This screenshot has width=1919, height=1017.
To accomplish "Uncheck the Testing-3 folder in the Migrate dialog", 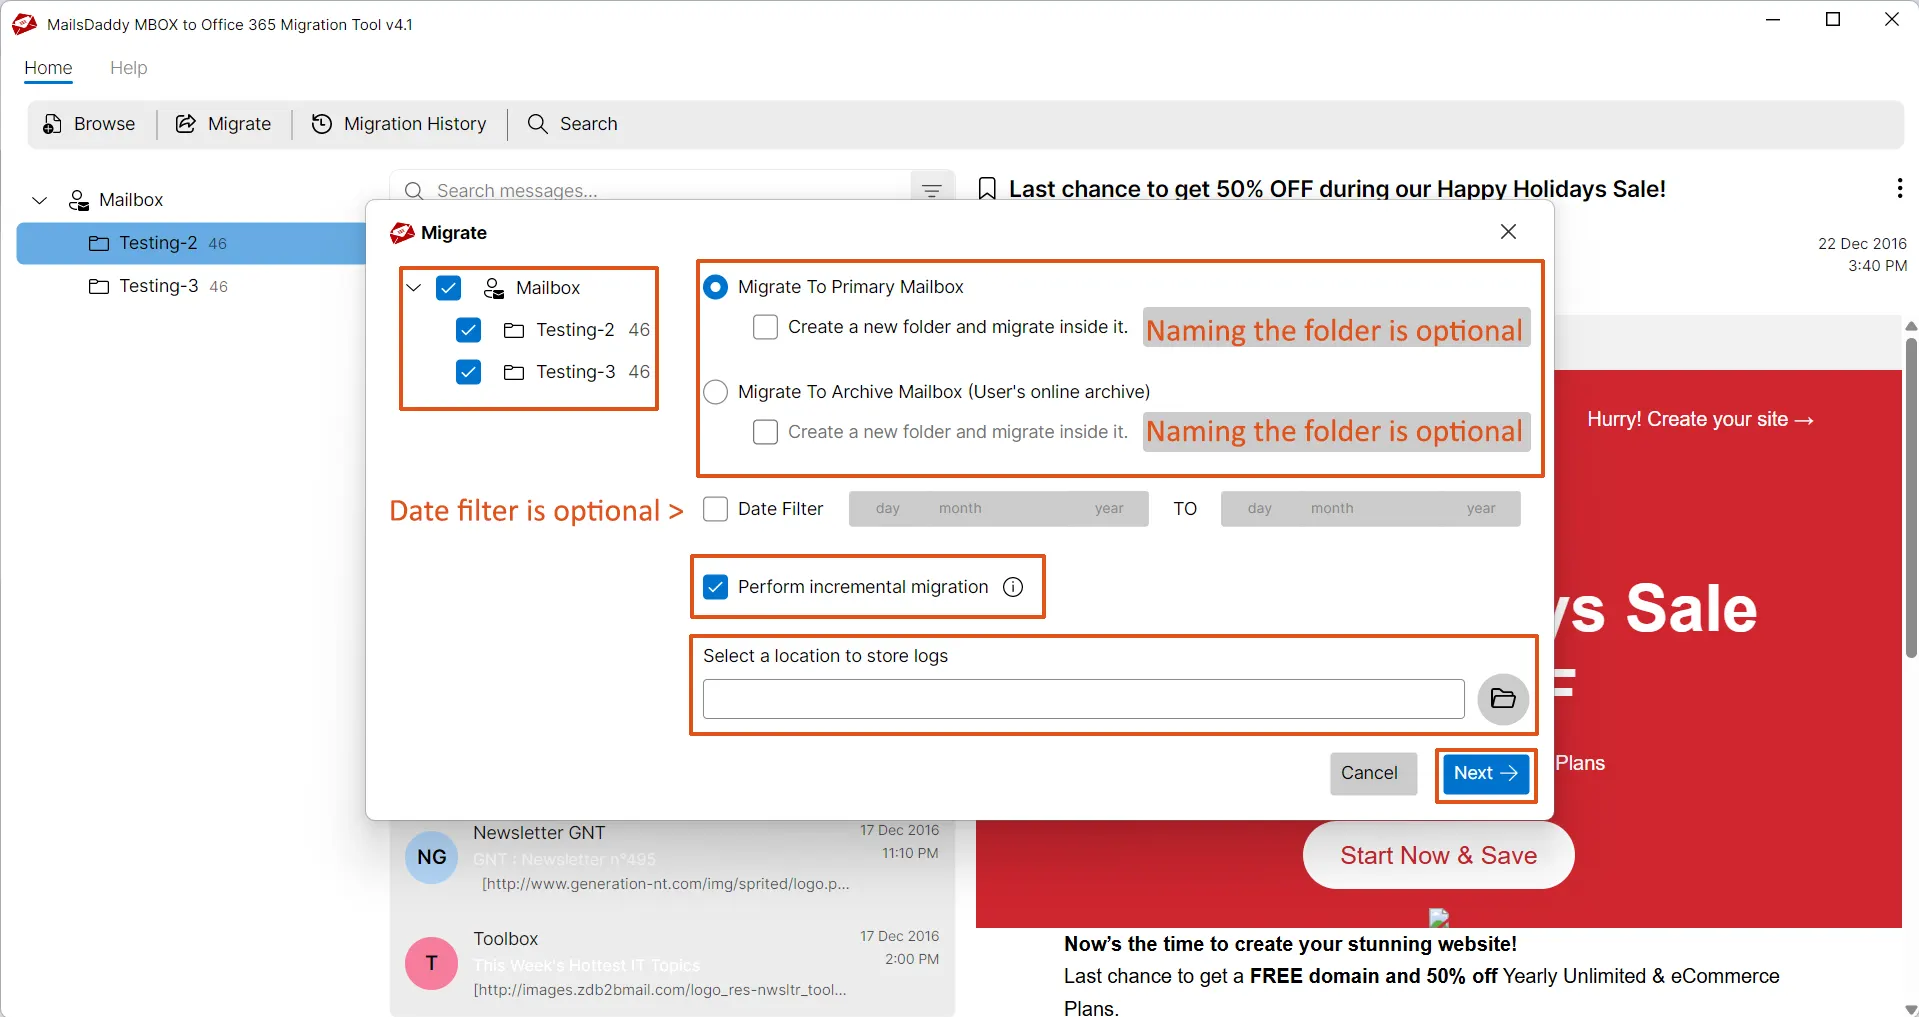I will pyautogui.click(x=468, y=372).
